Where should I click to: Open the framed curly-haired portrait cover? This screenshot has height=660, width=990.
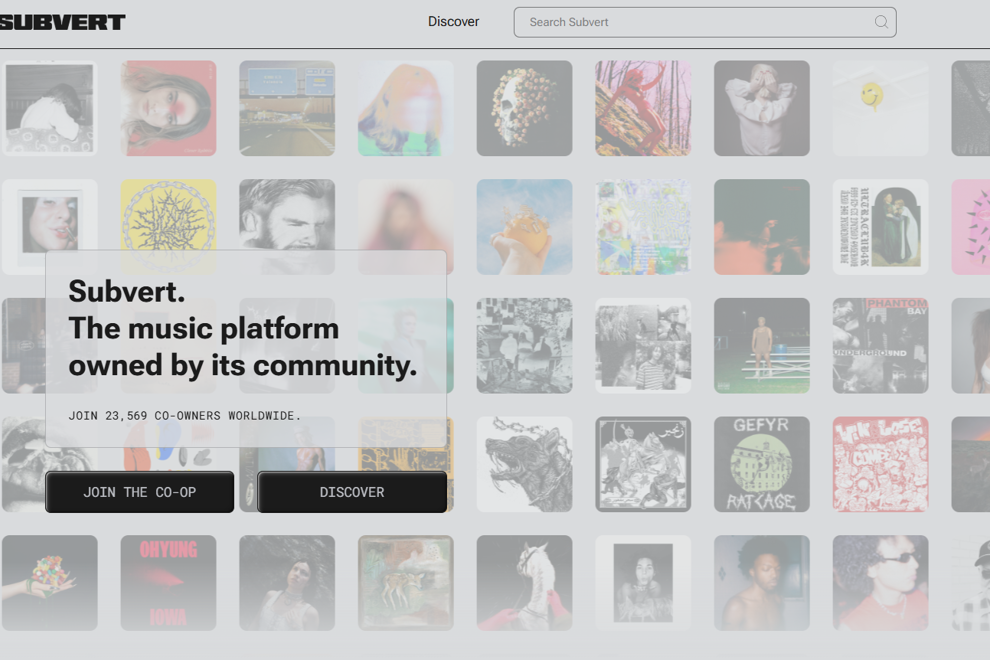pos(643,583)
